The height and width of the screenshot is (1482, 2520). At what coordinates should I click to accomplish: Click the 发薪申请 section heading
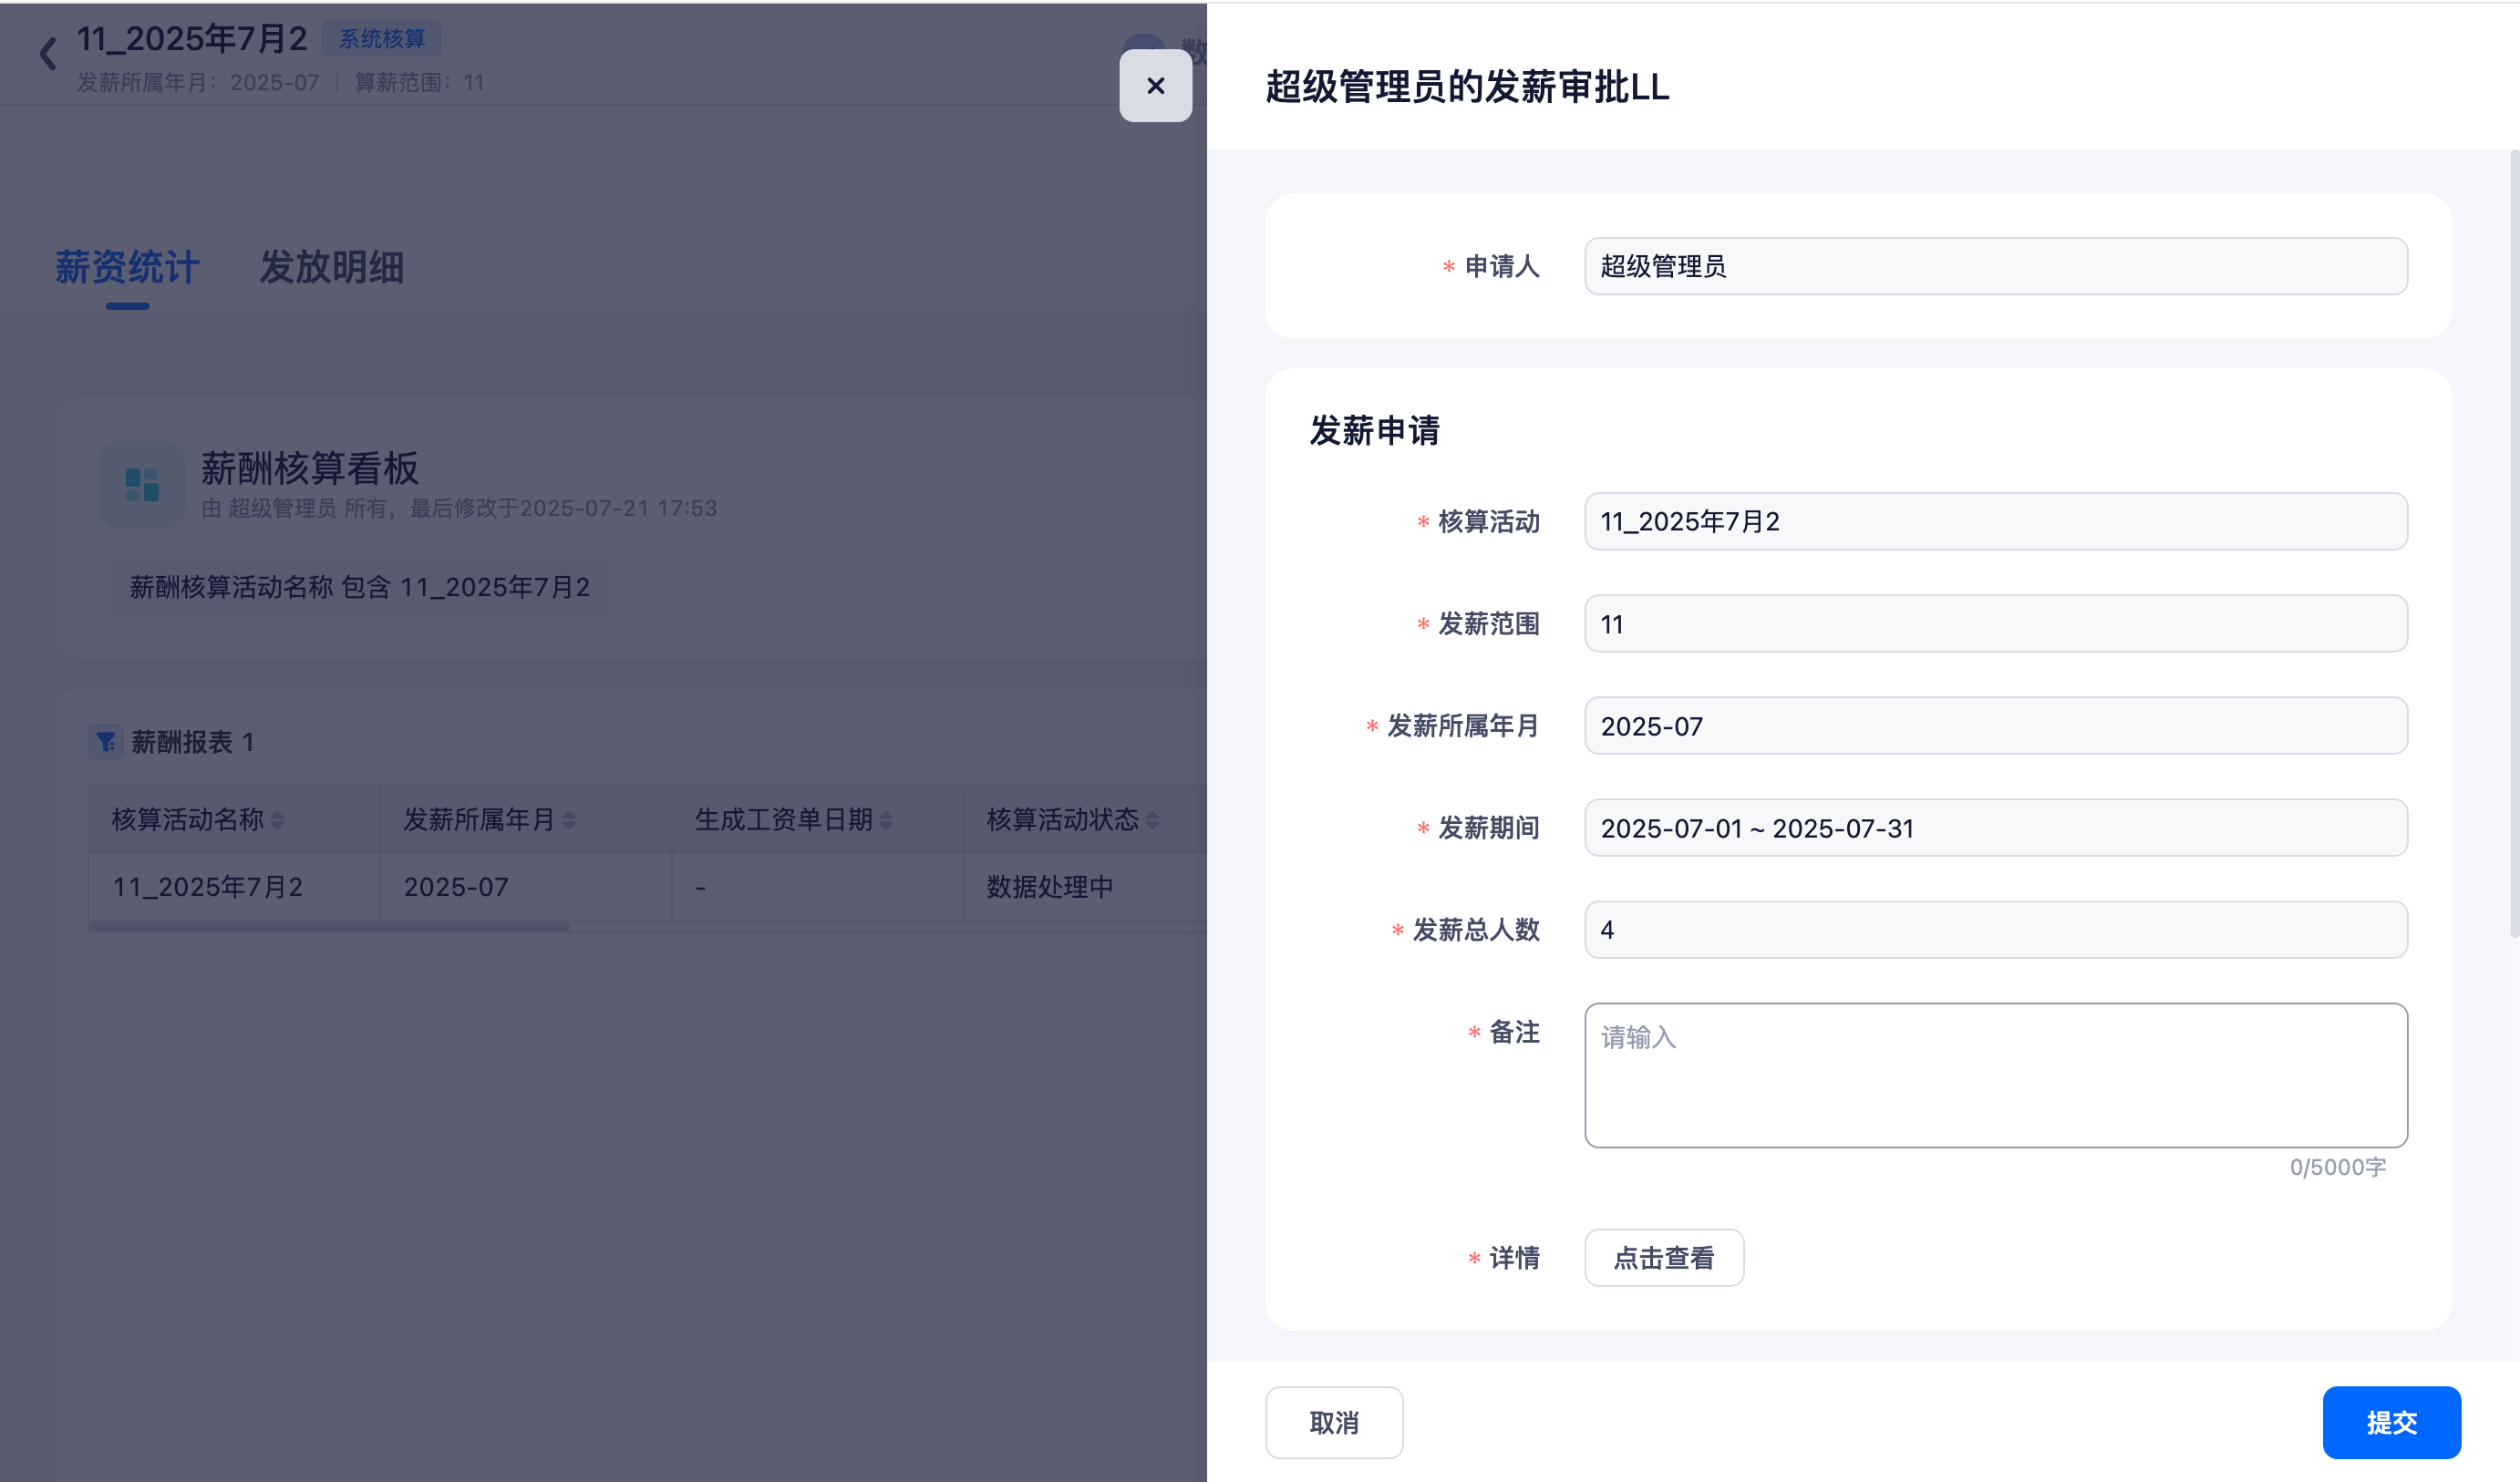(1375, 431)
